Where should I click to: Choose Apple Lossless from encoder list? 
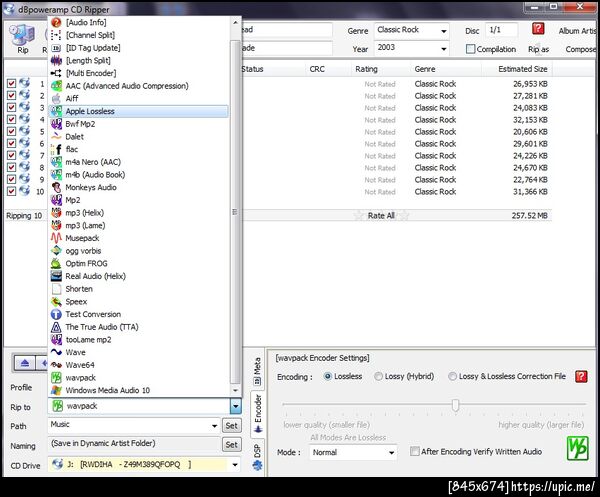[x=139, y=111]
